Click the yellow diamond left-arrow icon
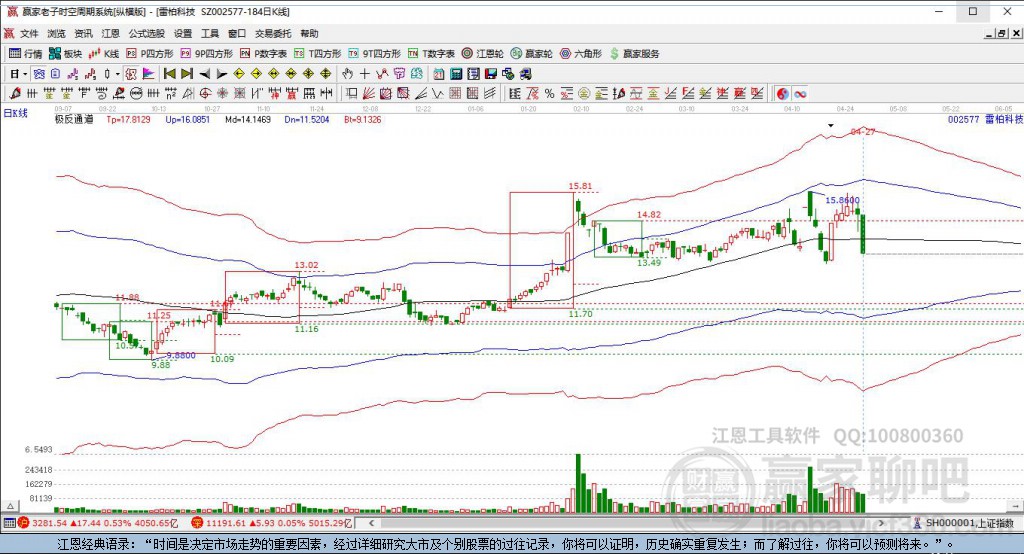This screenshot has height=554, width=1024. pos(239,74)
